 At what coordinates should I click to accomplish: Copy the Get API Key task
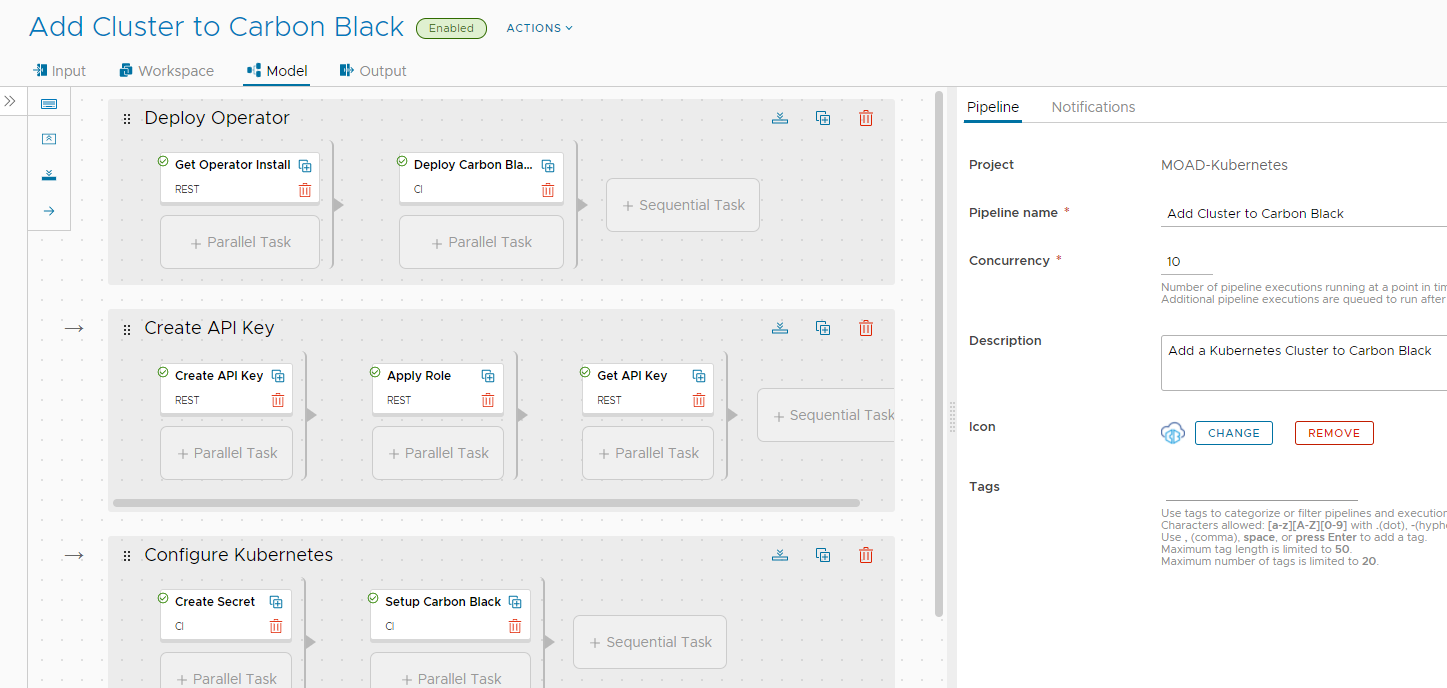pyautogui.click(x=699, y=376)
